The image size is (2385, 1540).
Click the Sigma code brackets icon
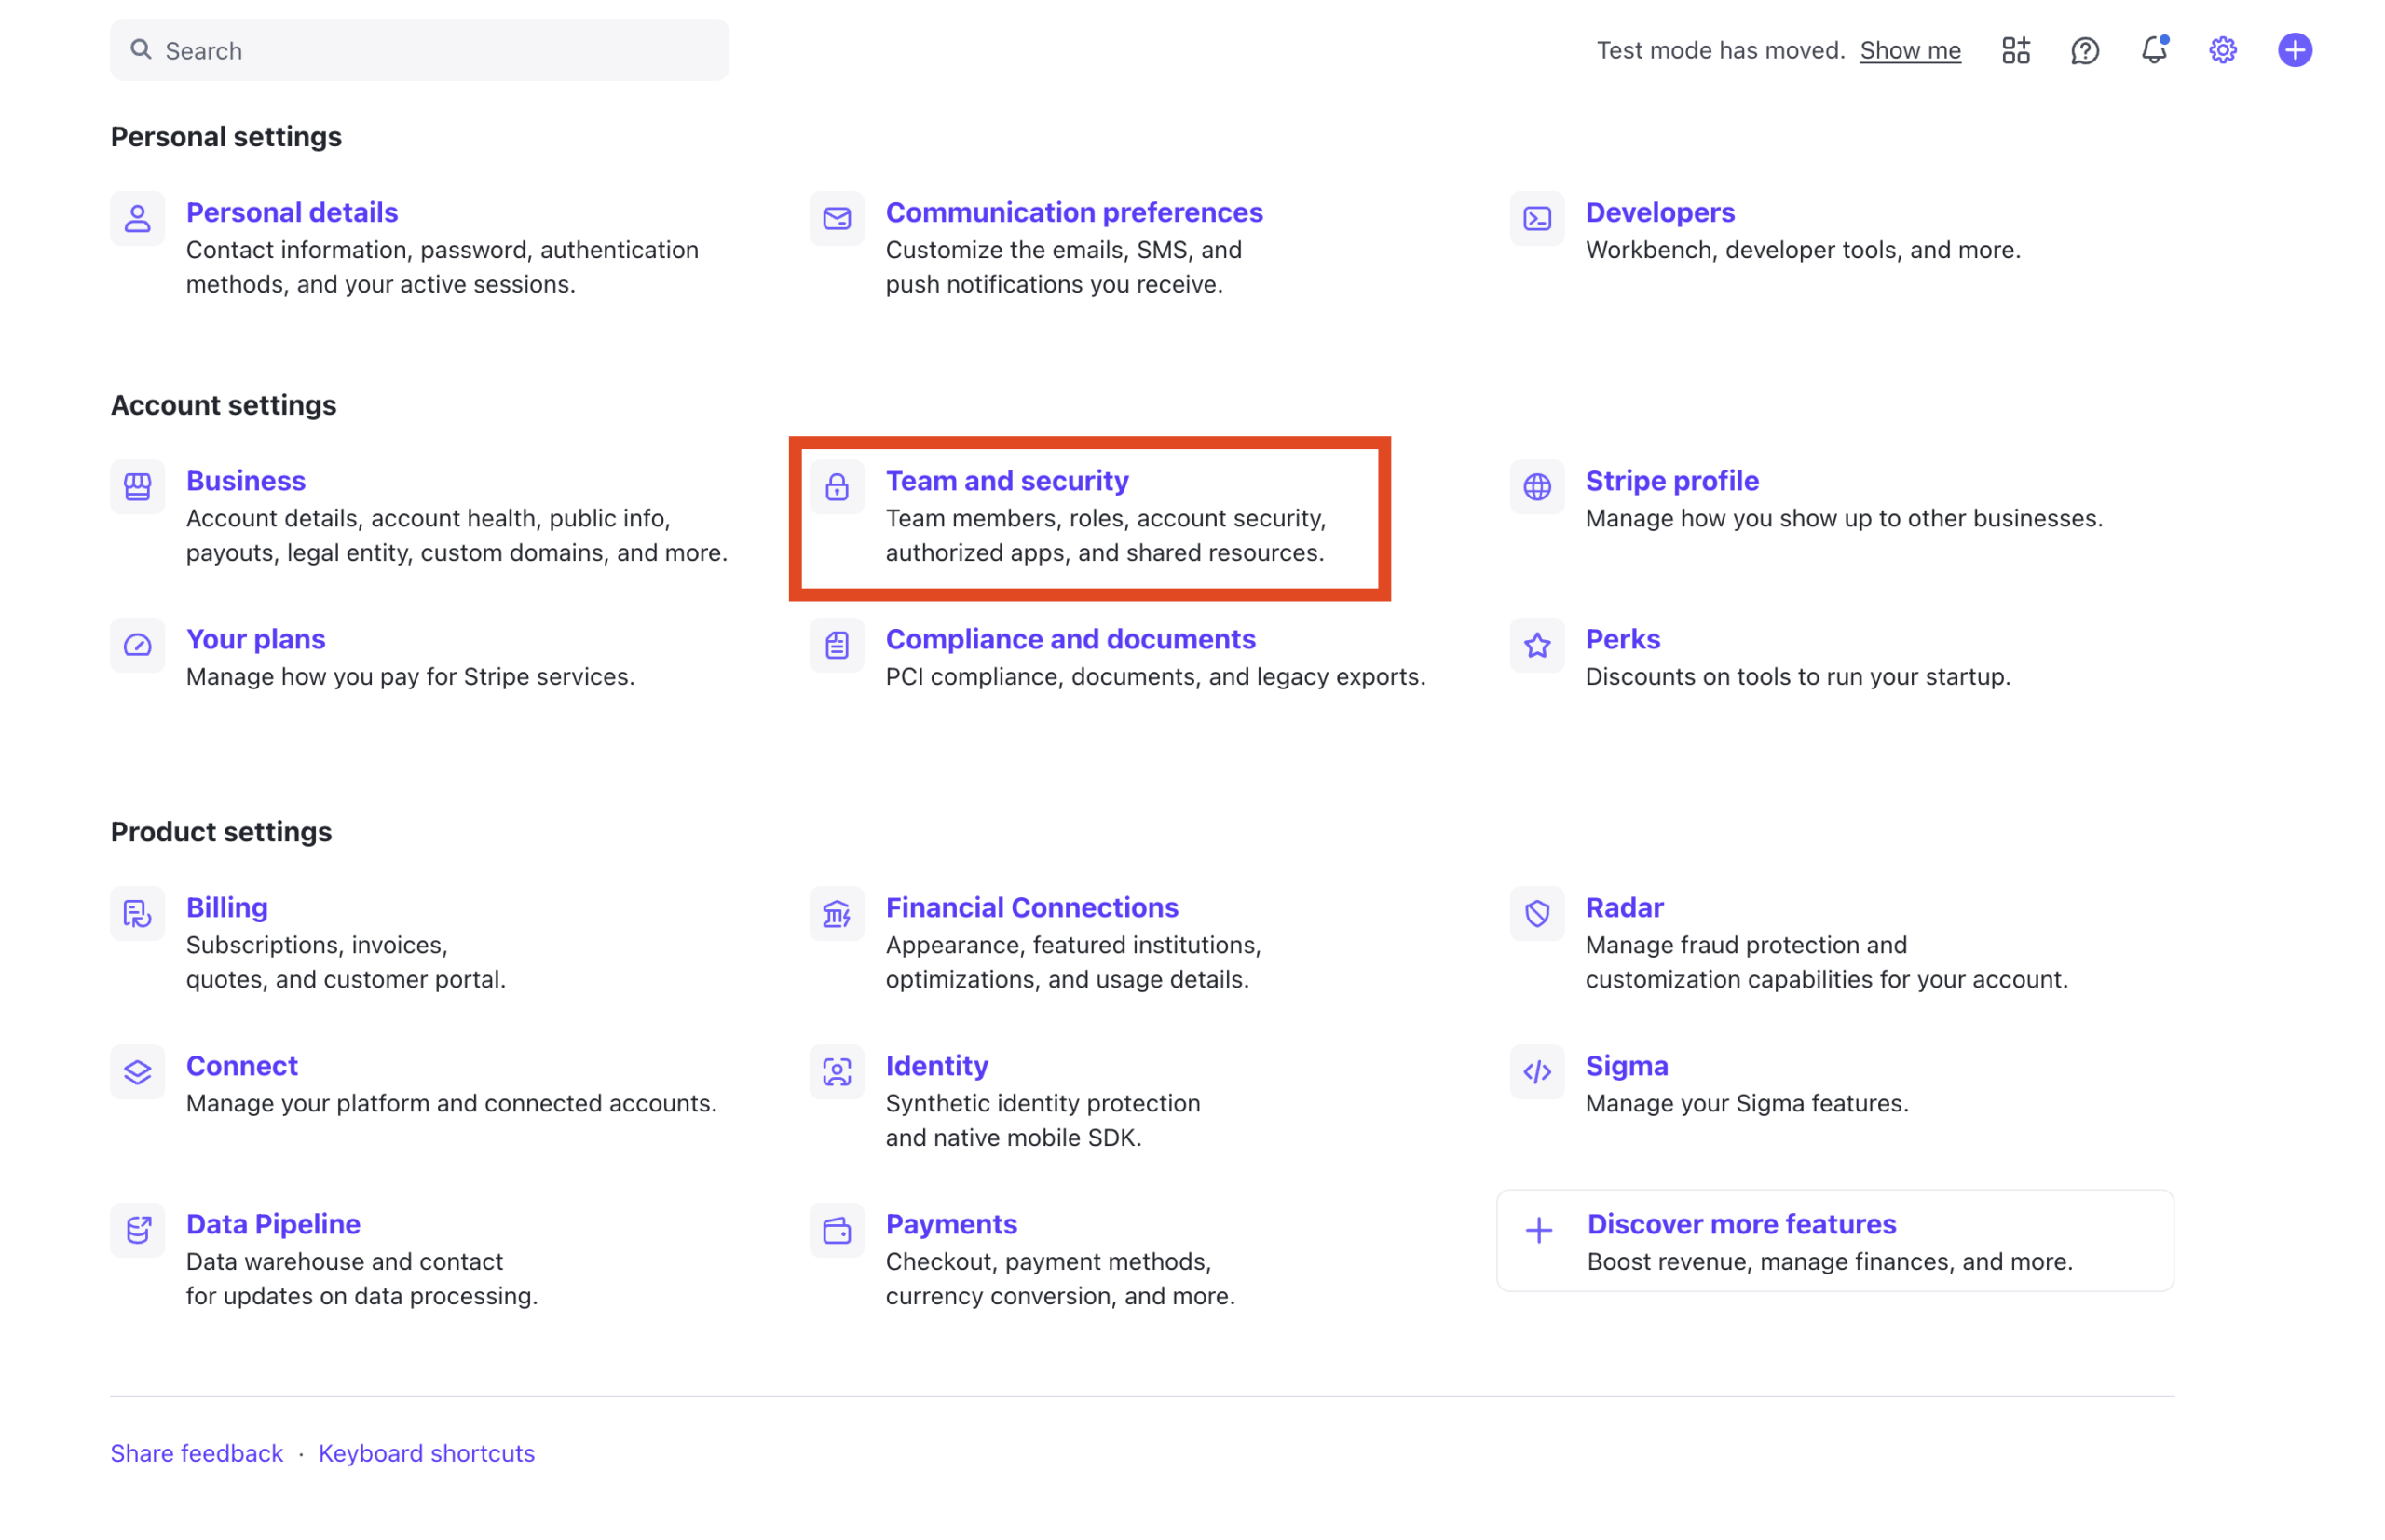click(x=1537, y=1072)
